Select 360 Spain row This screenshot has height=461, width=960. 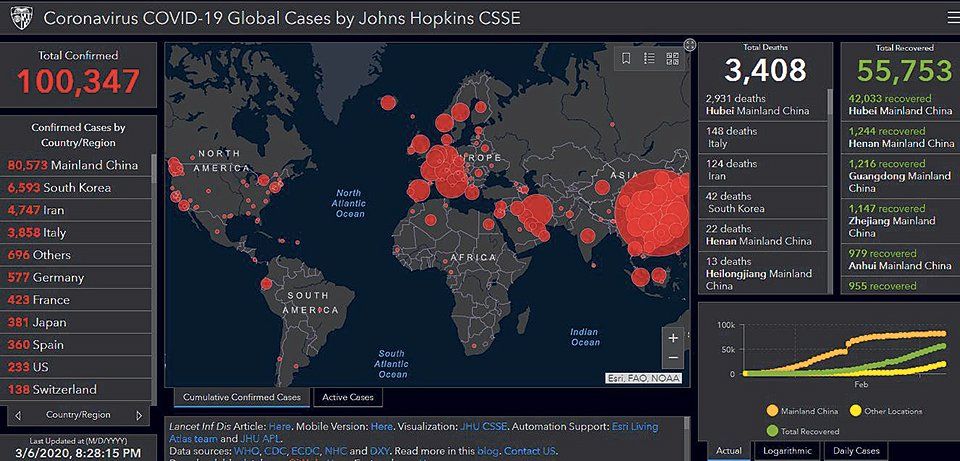75,345
